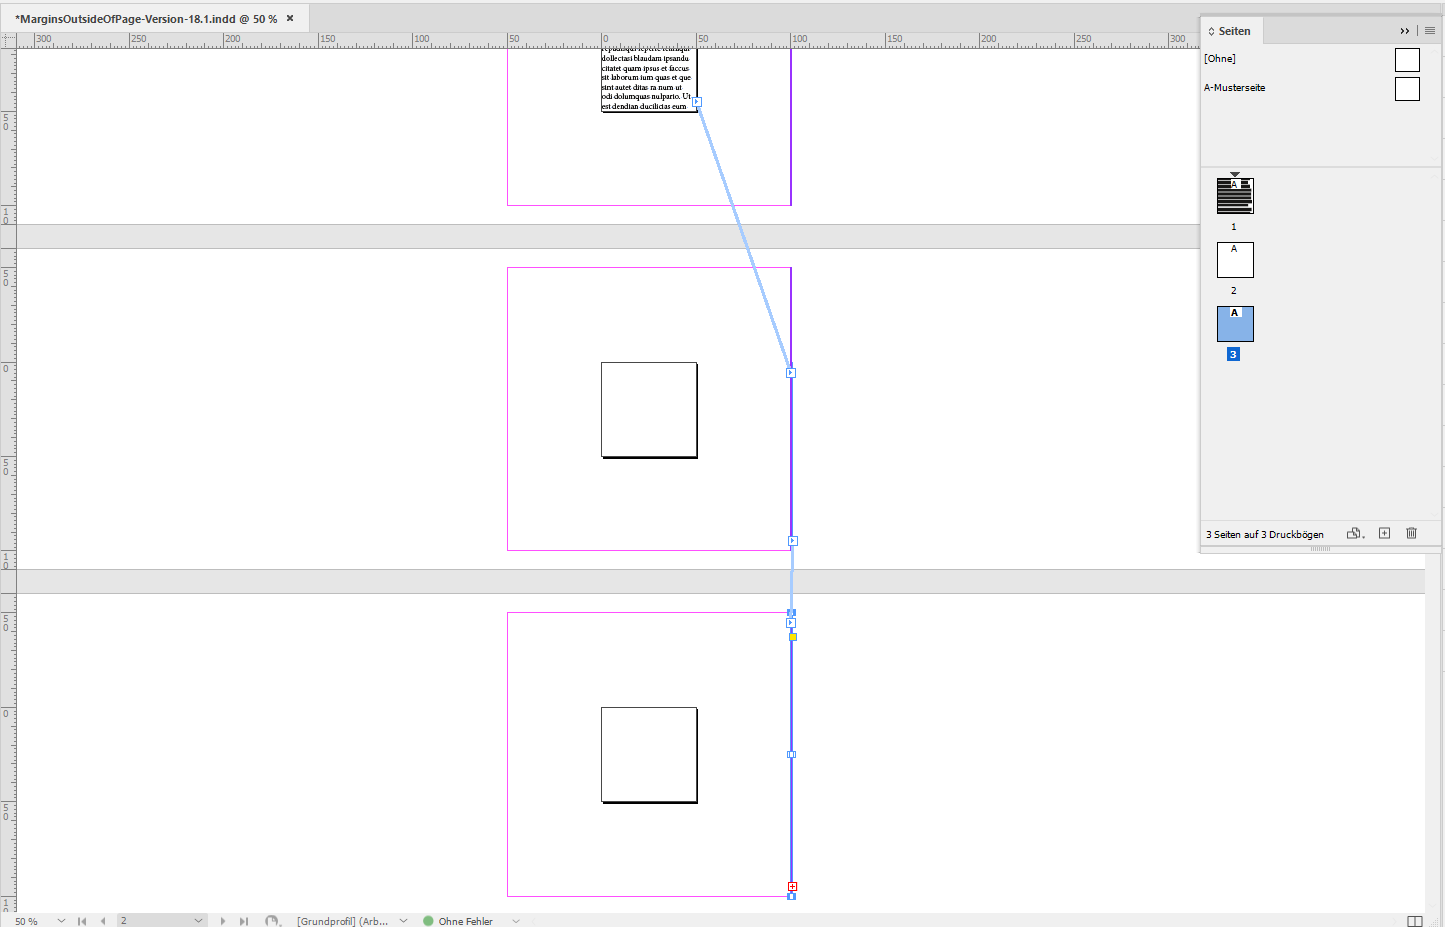Create a new page with the plus icon
This screenshot has width=1445, height=927.
tap(1384, 533)
